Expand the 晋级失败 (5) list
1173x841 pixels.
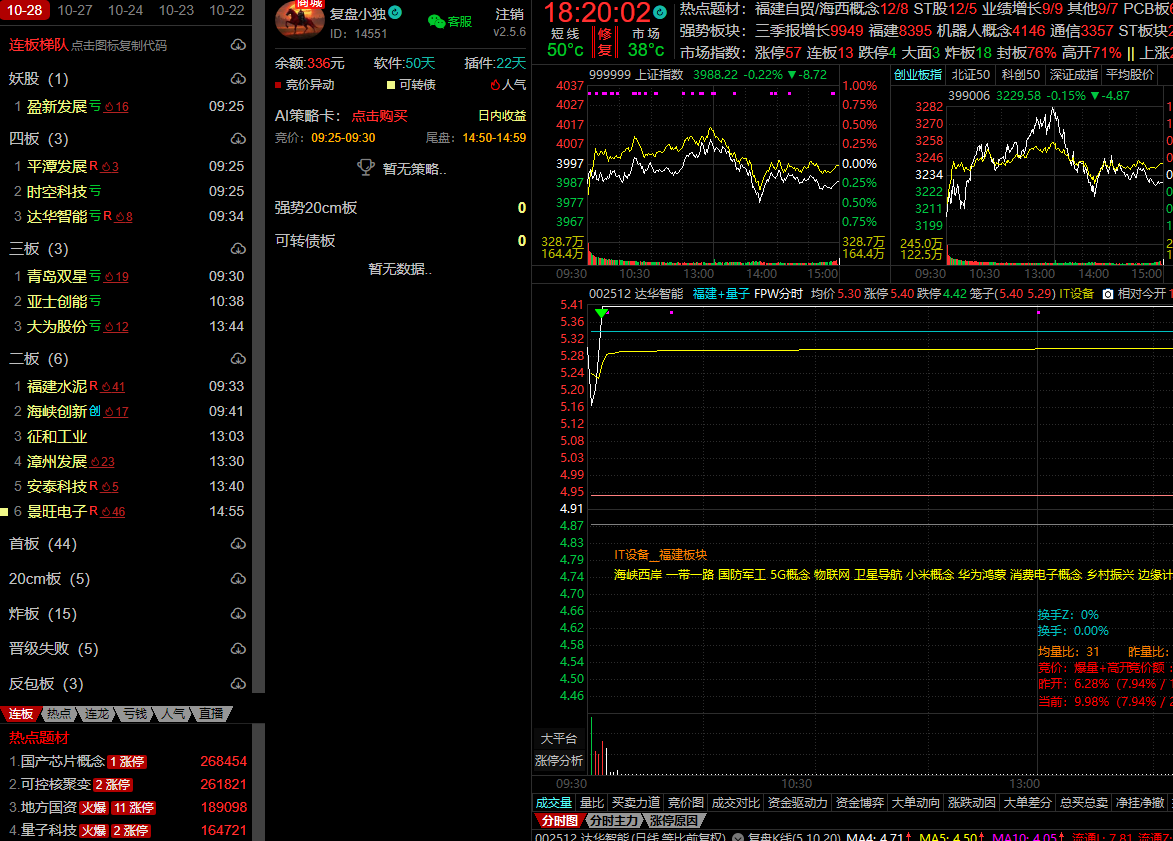point(53,649)
